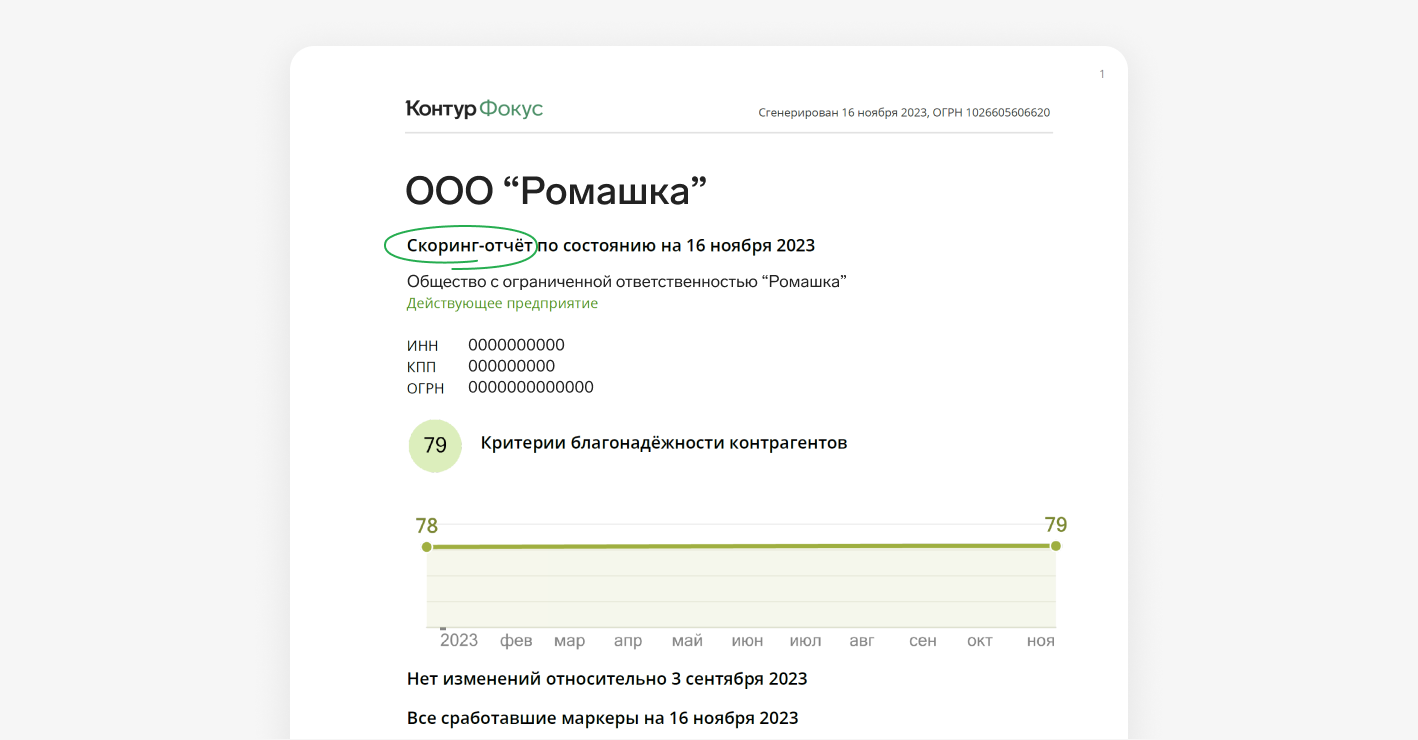Click the Нет изменений относительно 3 сентября text
1418x740 pixels.
(607, 679)
